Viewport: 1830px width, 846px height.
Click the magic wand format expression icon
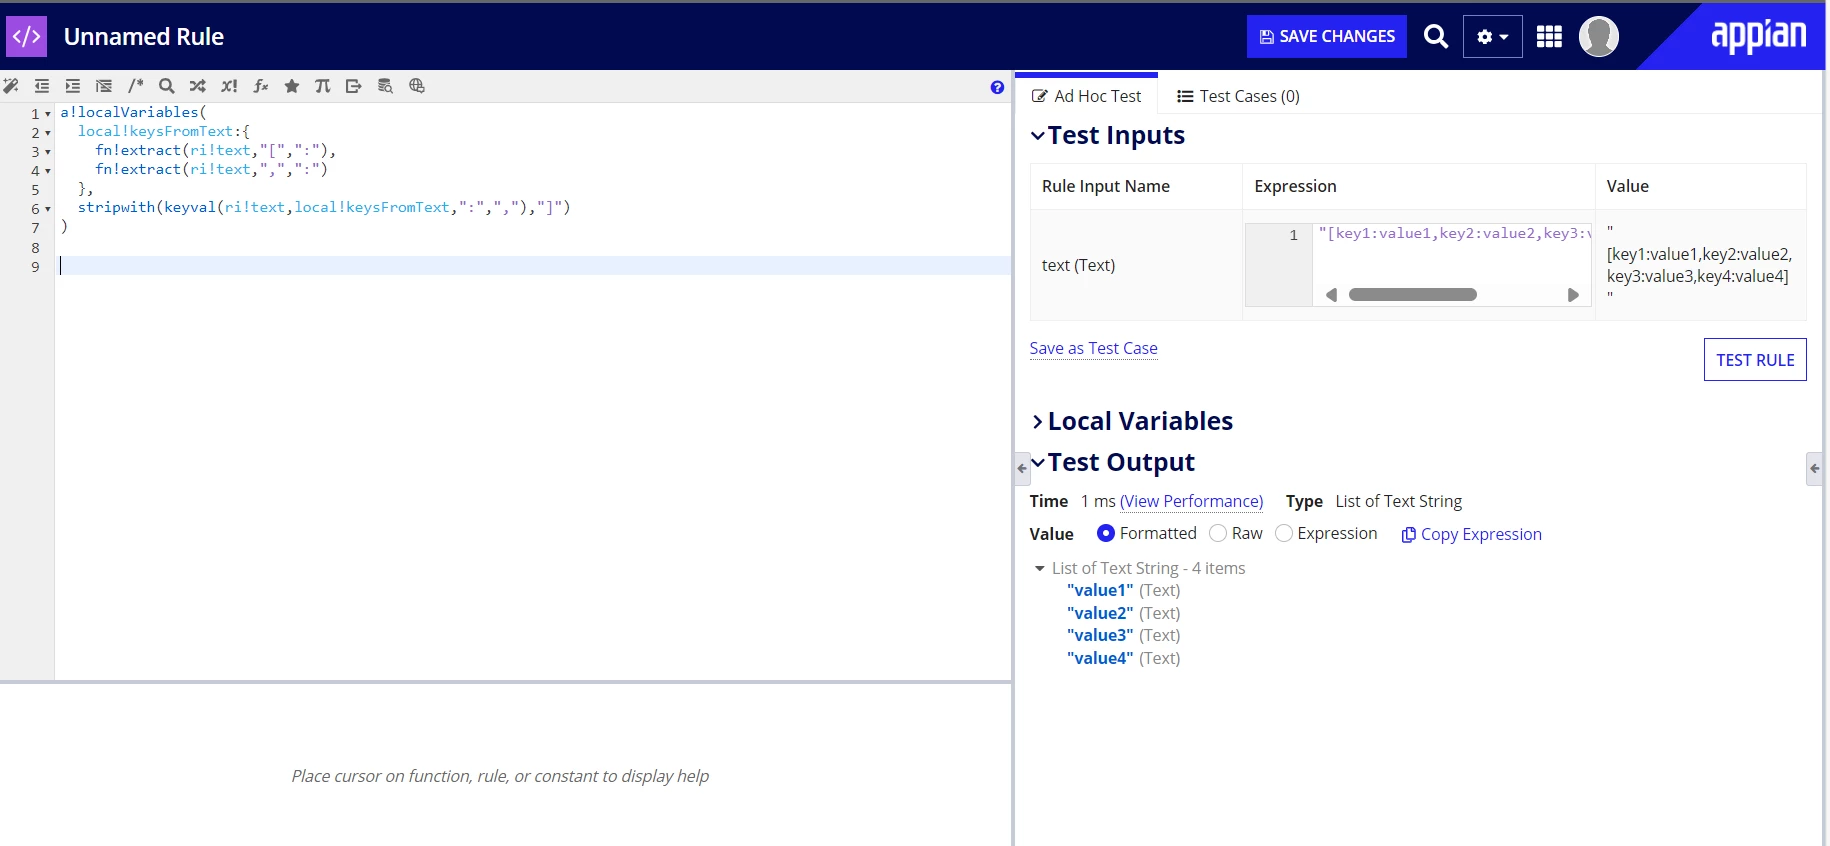[x=11, y=86]
